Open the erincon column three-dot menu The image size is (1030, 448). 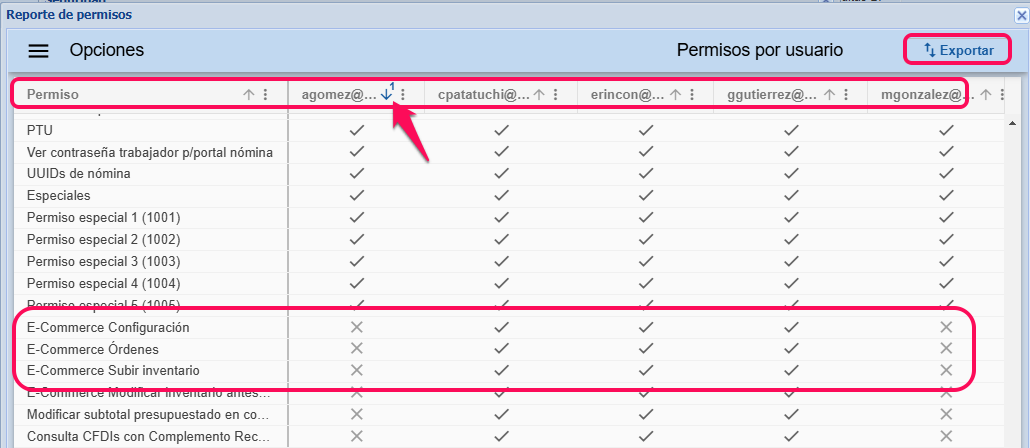tap(691, 95)
